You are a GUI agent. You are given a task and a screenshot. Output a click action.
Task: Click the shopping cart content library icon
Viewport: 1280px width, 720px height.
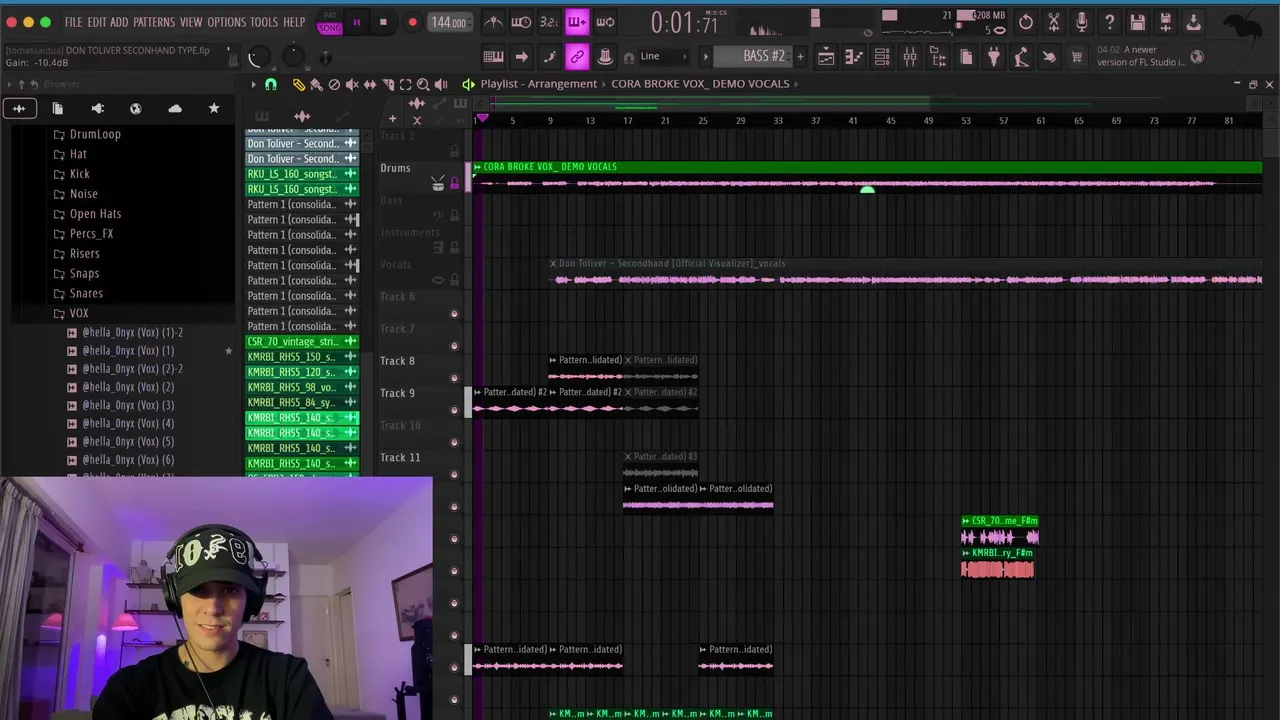(x=1077, y=57)
